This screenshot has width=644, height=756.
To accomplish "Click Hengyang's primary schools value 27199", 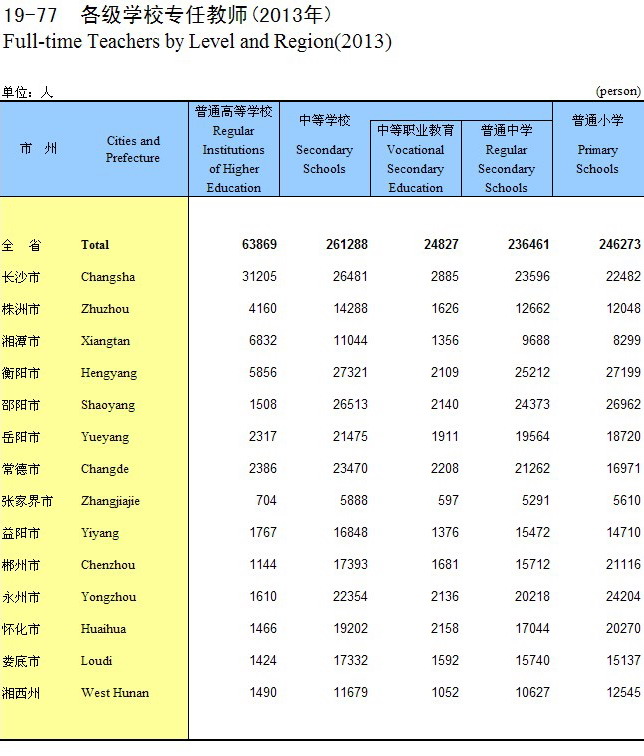I will tap(623, 372).
